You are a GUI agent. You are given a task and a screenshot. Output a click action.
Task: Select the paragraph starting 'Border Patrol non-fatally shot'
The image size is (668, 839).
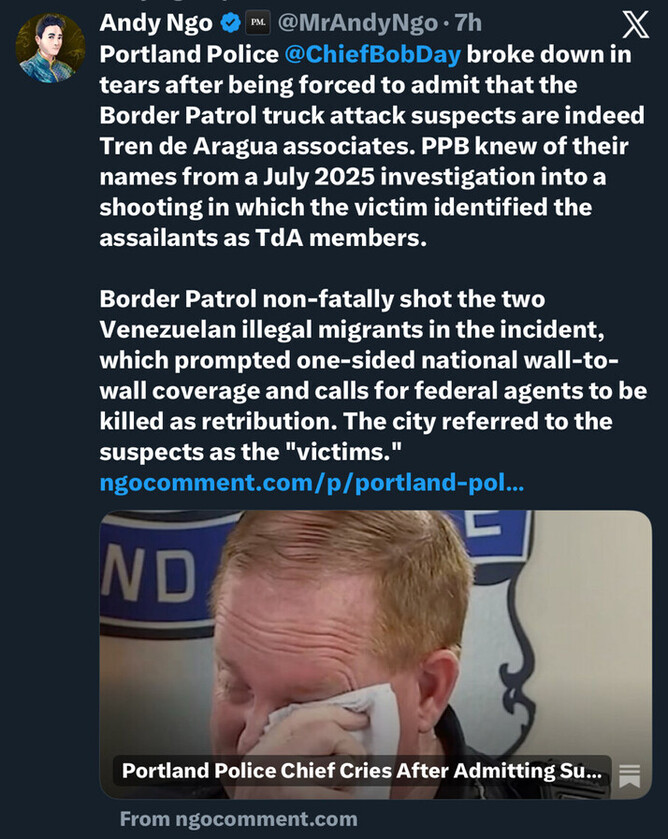[373, 375]
